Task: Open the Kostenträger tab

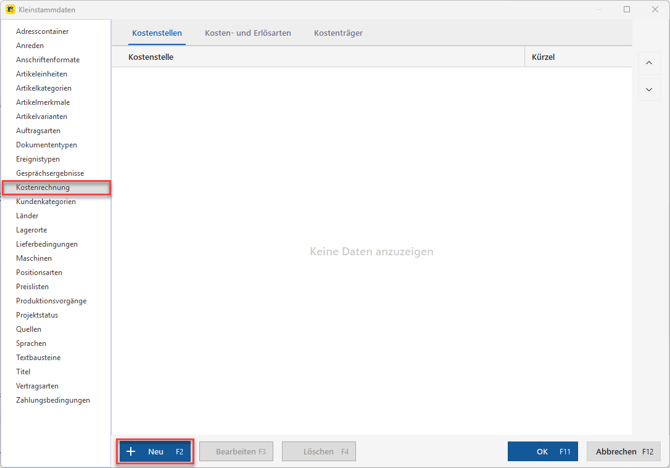Action: coord(338,33)
